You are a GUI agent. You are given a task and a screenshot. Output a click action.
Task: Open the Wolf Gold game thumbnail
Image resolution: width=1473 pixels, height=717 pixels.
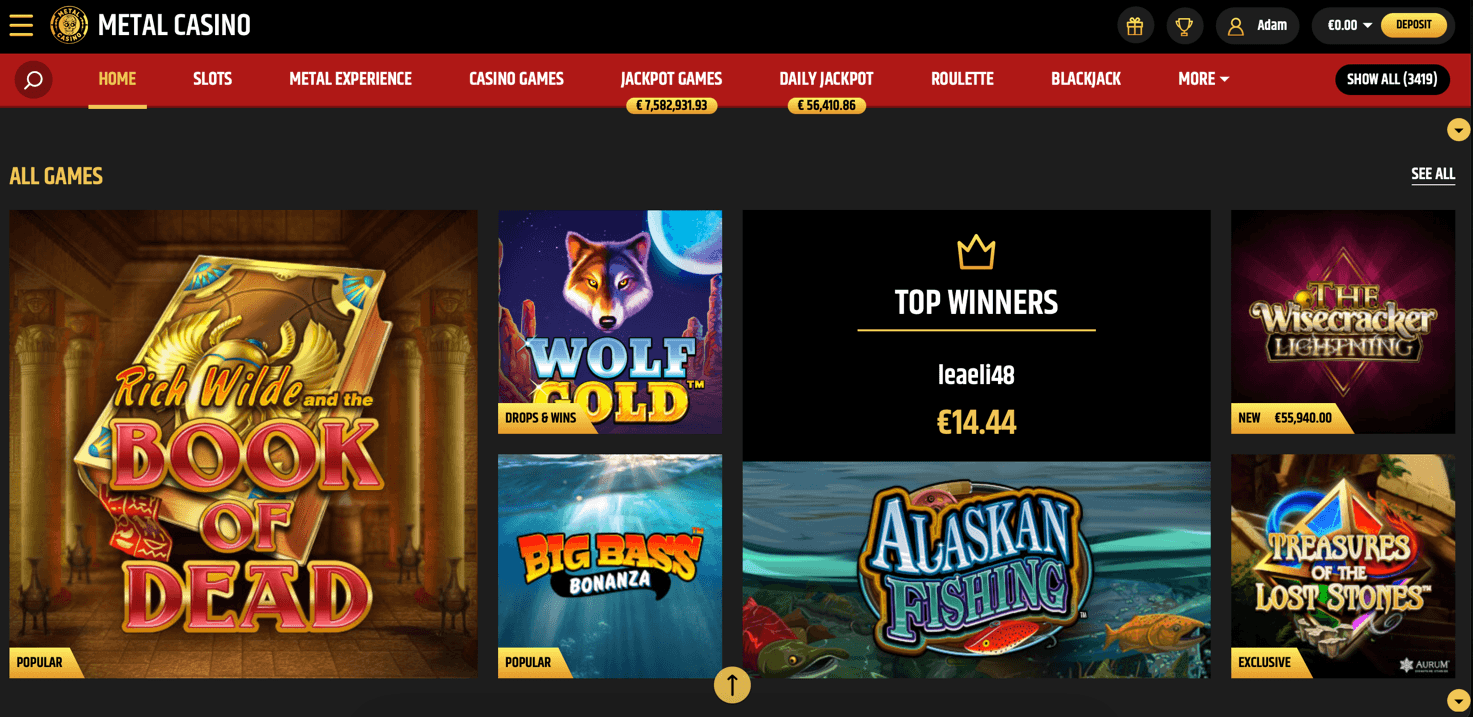(x=610, y=322)
